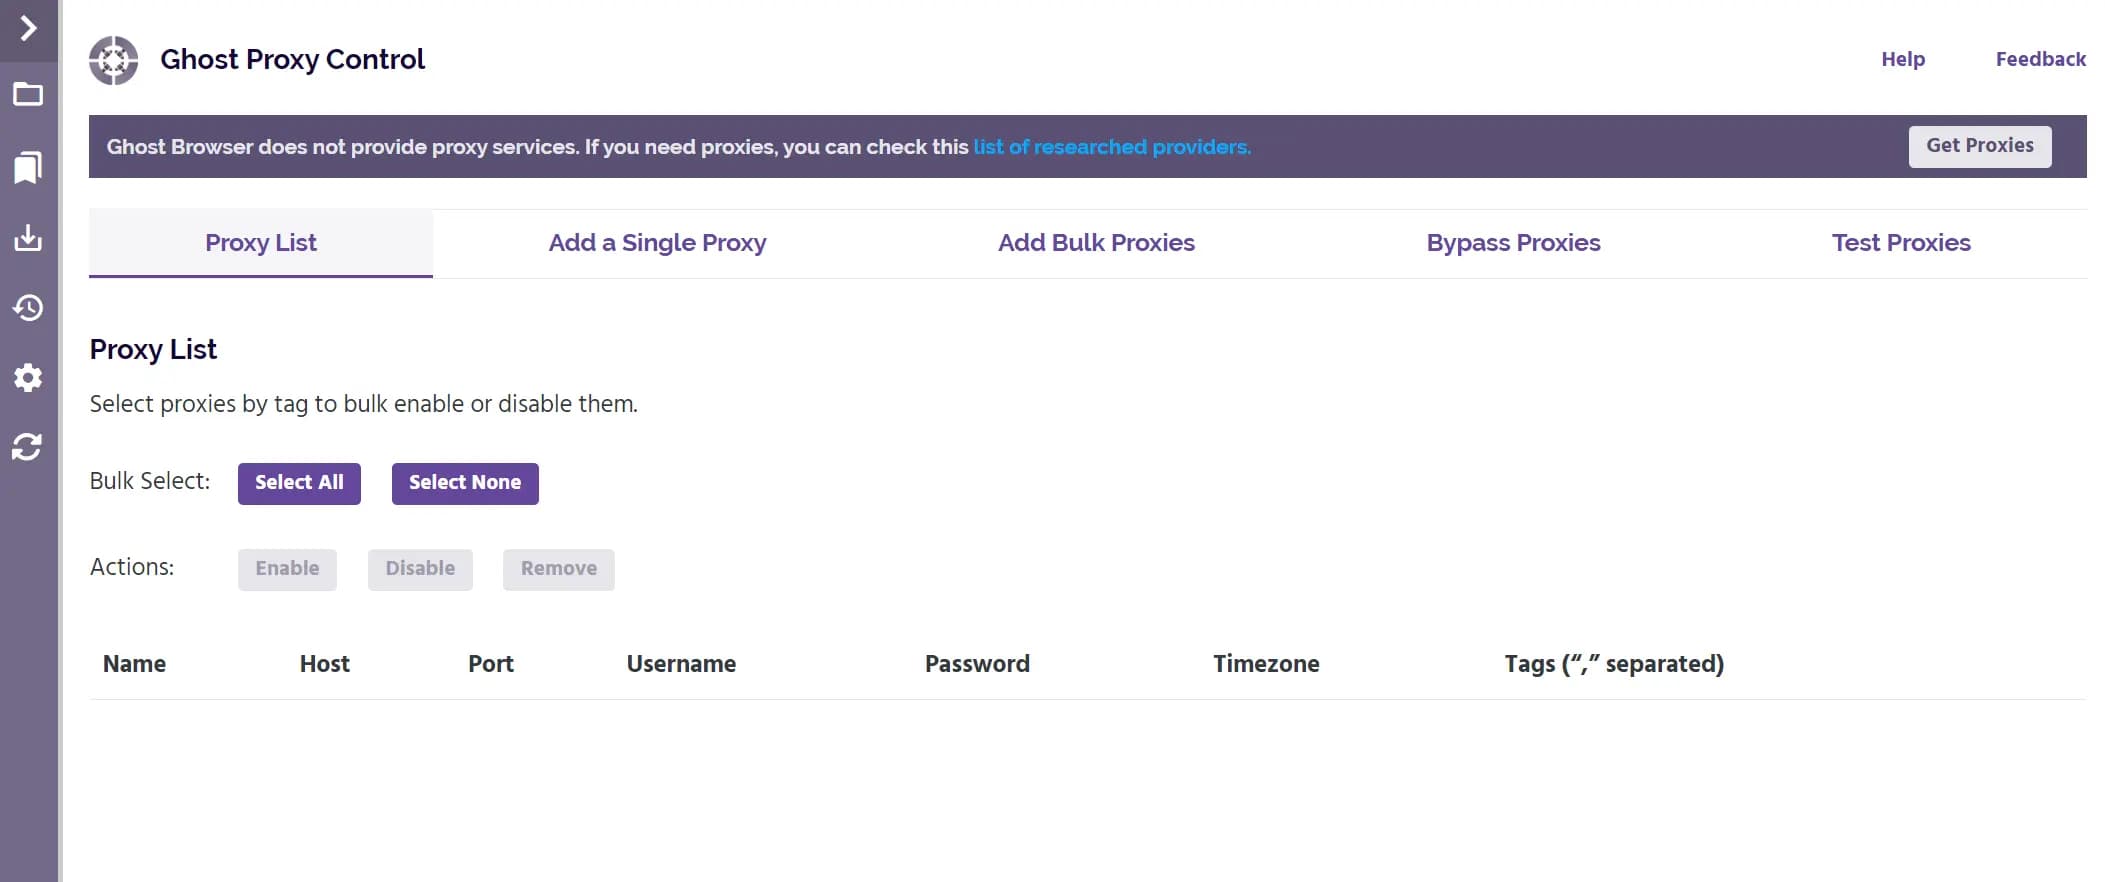Click the Get Proxies button
Screen dimensions: 2105x882
coord(1979,146)
